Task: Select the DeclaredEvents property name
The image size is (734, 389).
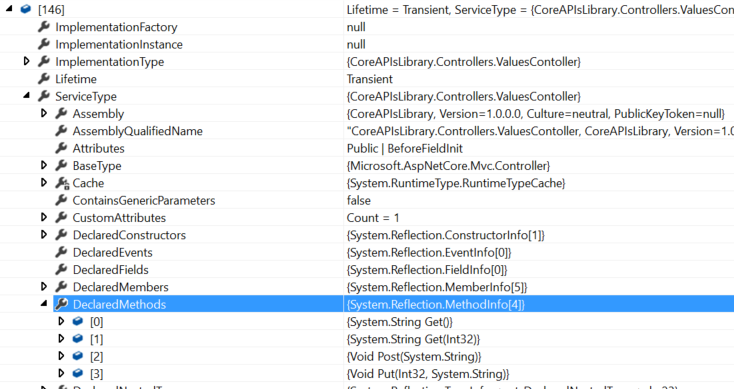Action: click(112, 252)
